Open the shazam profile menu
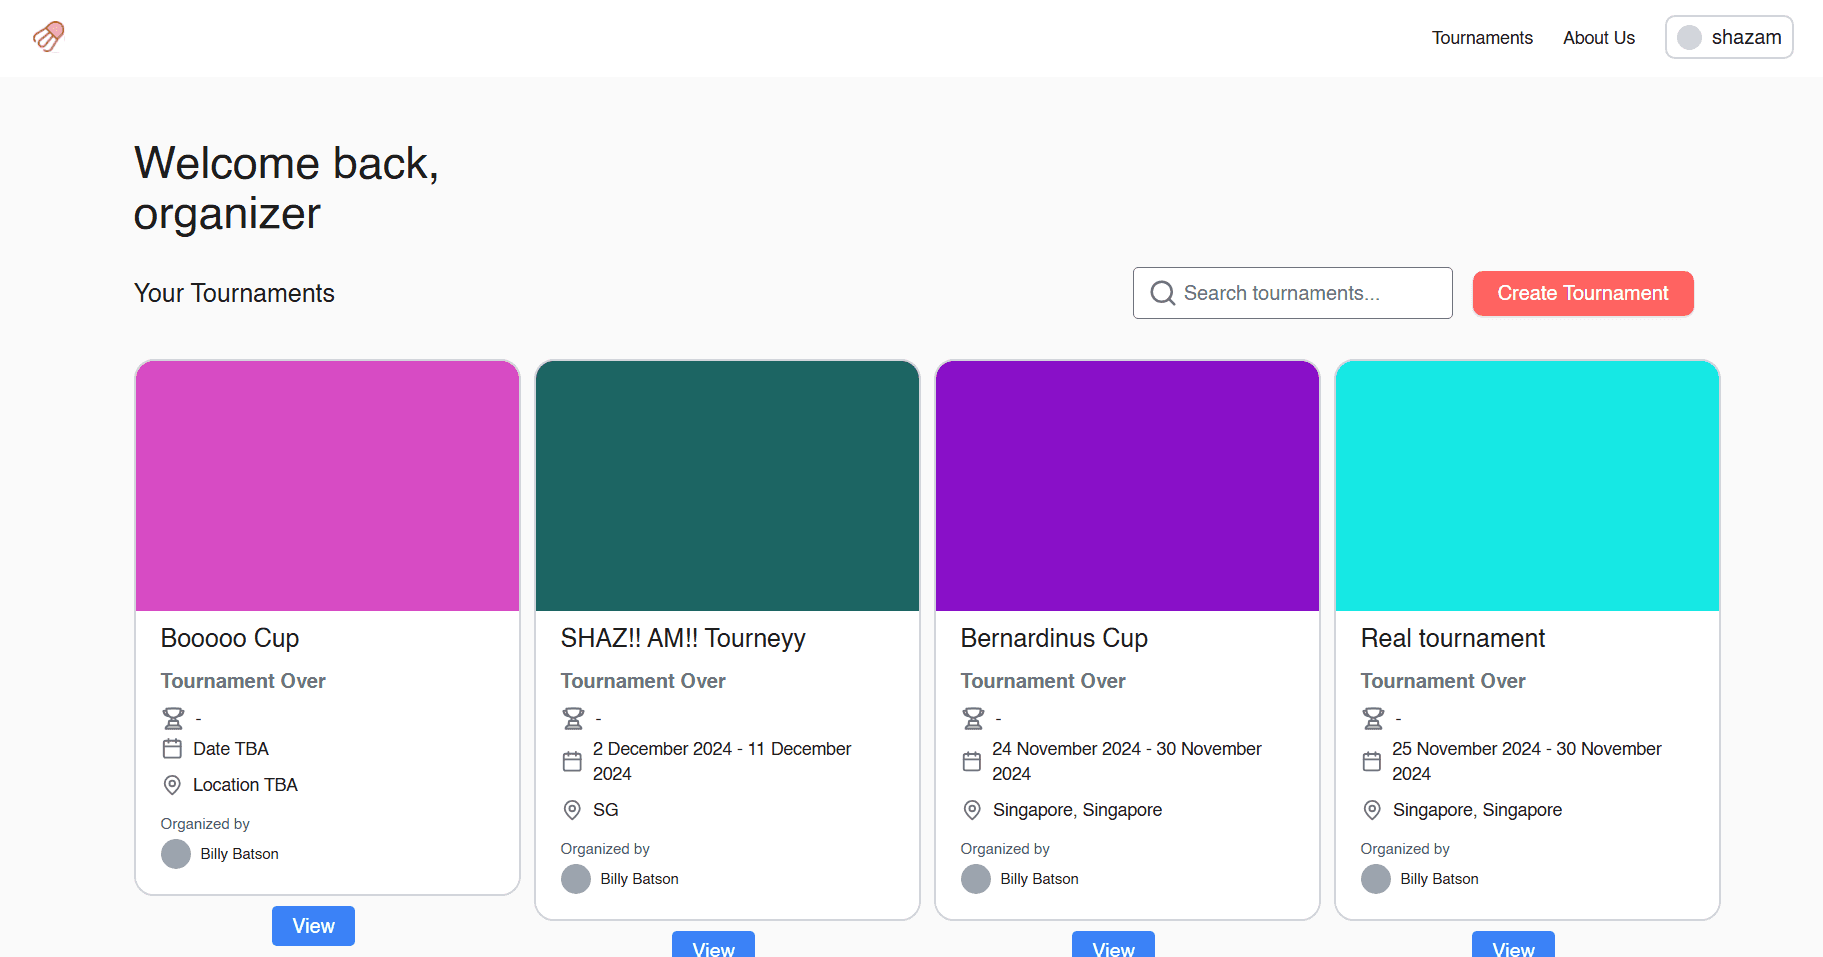Viewport: 1823px width, 957px height. pyautogui.click(x=1728, y=37)
